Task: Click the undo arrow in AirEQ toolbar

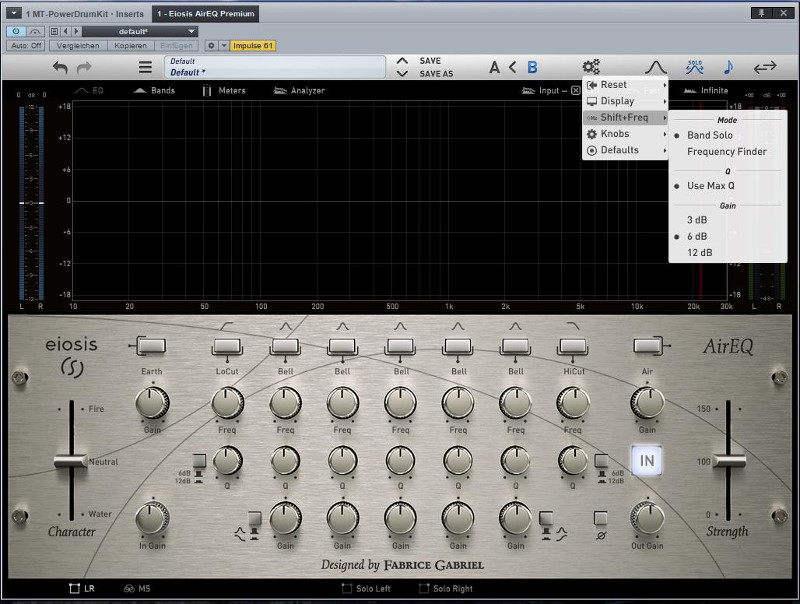Action: [60, 67]
